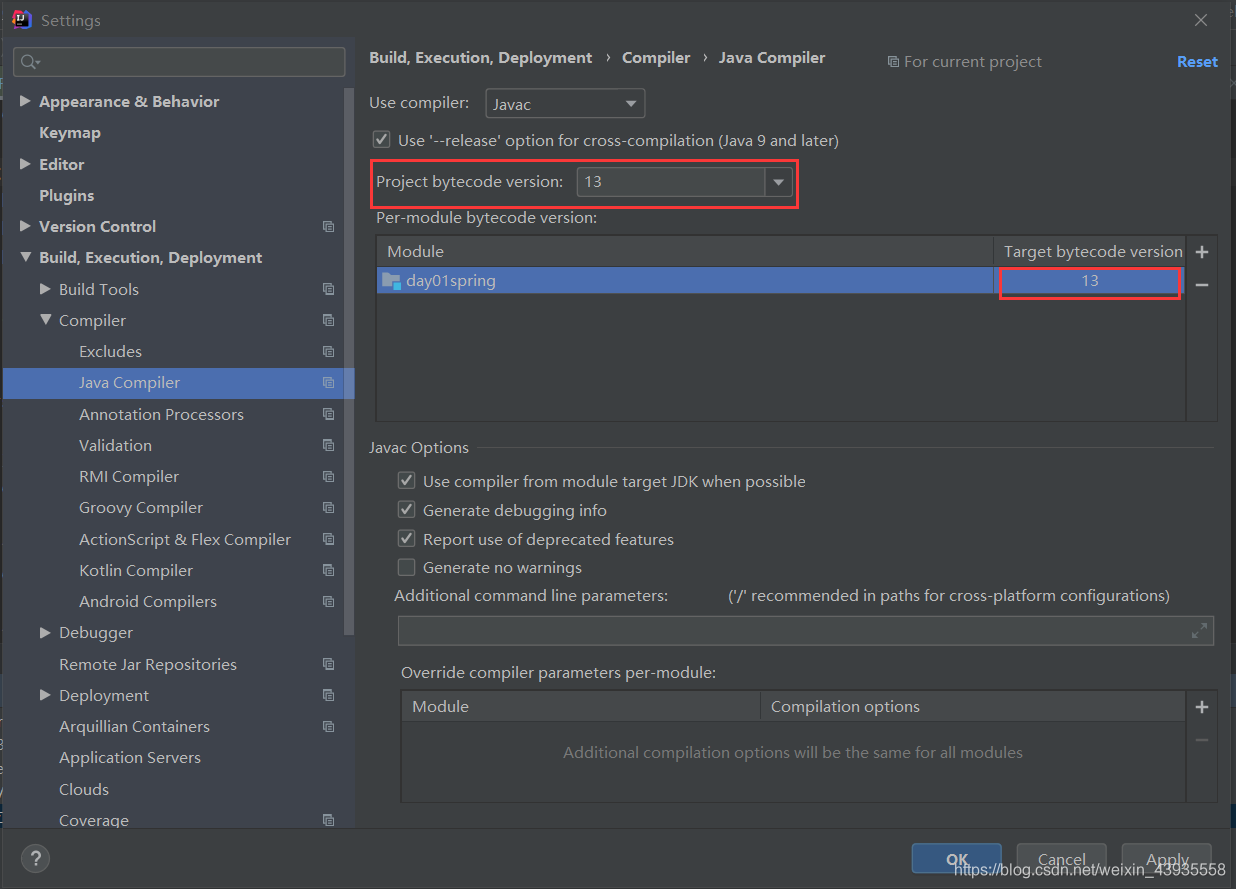Click project-level icon beside Annotation Processors

coord(328,414)
